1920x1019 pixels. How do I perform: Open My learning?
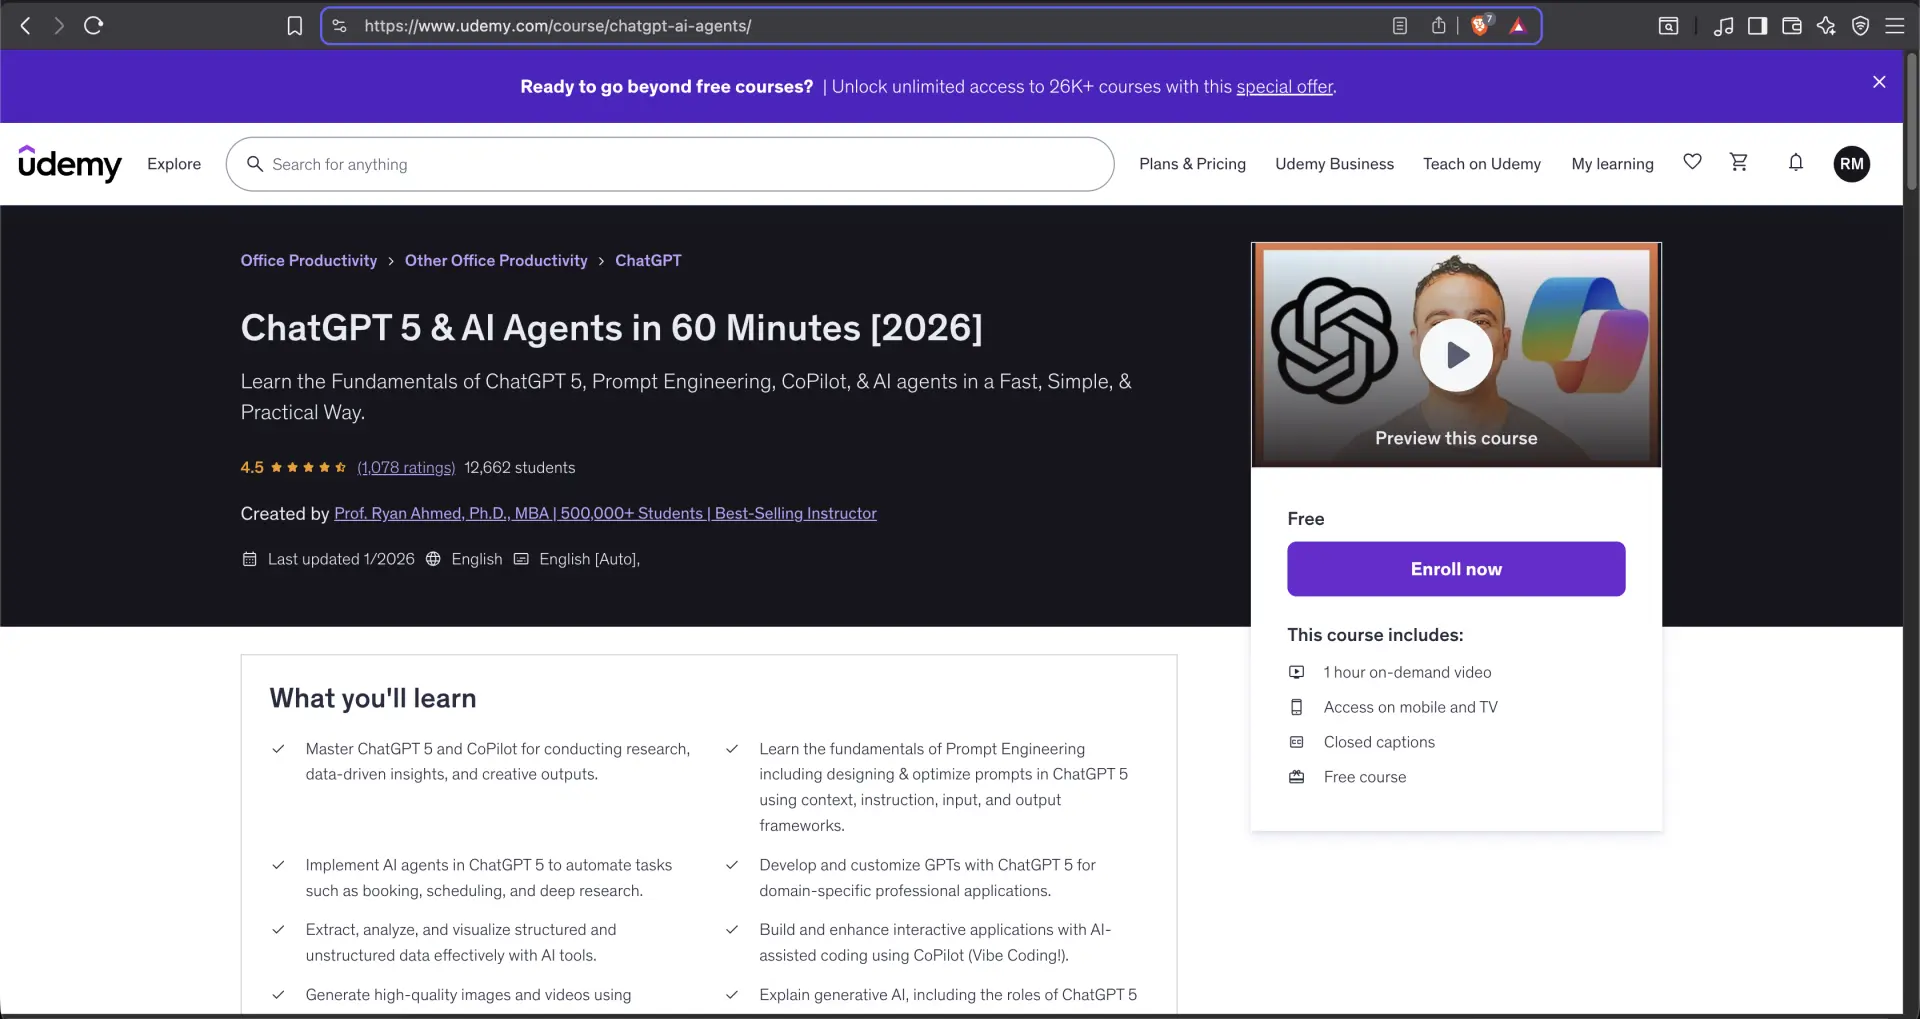pyautogui.click(x=1612, y=164)
